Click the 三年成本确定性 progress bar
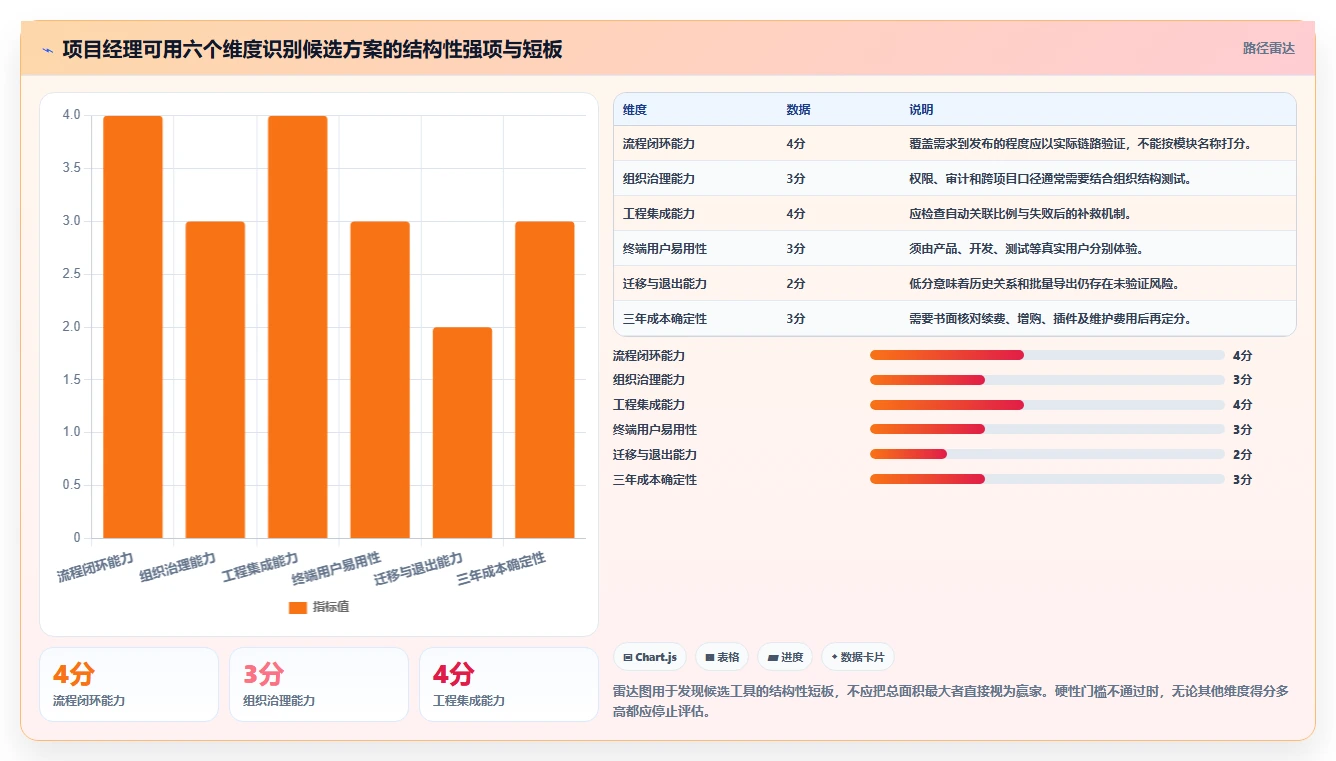The width and height of the screenshot is (1336, 761). [1047, 479]
